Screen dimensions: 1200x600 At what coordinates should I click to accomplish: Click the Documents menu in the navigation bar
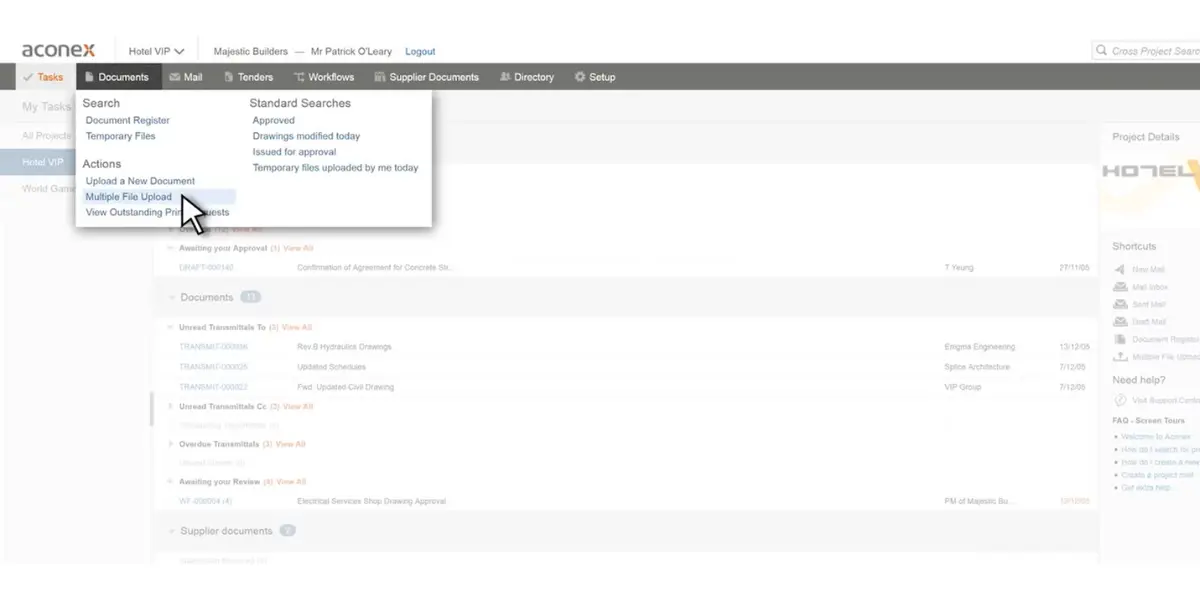pyautogui.click(x=117, y=77)
